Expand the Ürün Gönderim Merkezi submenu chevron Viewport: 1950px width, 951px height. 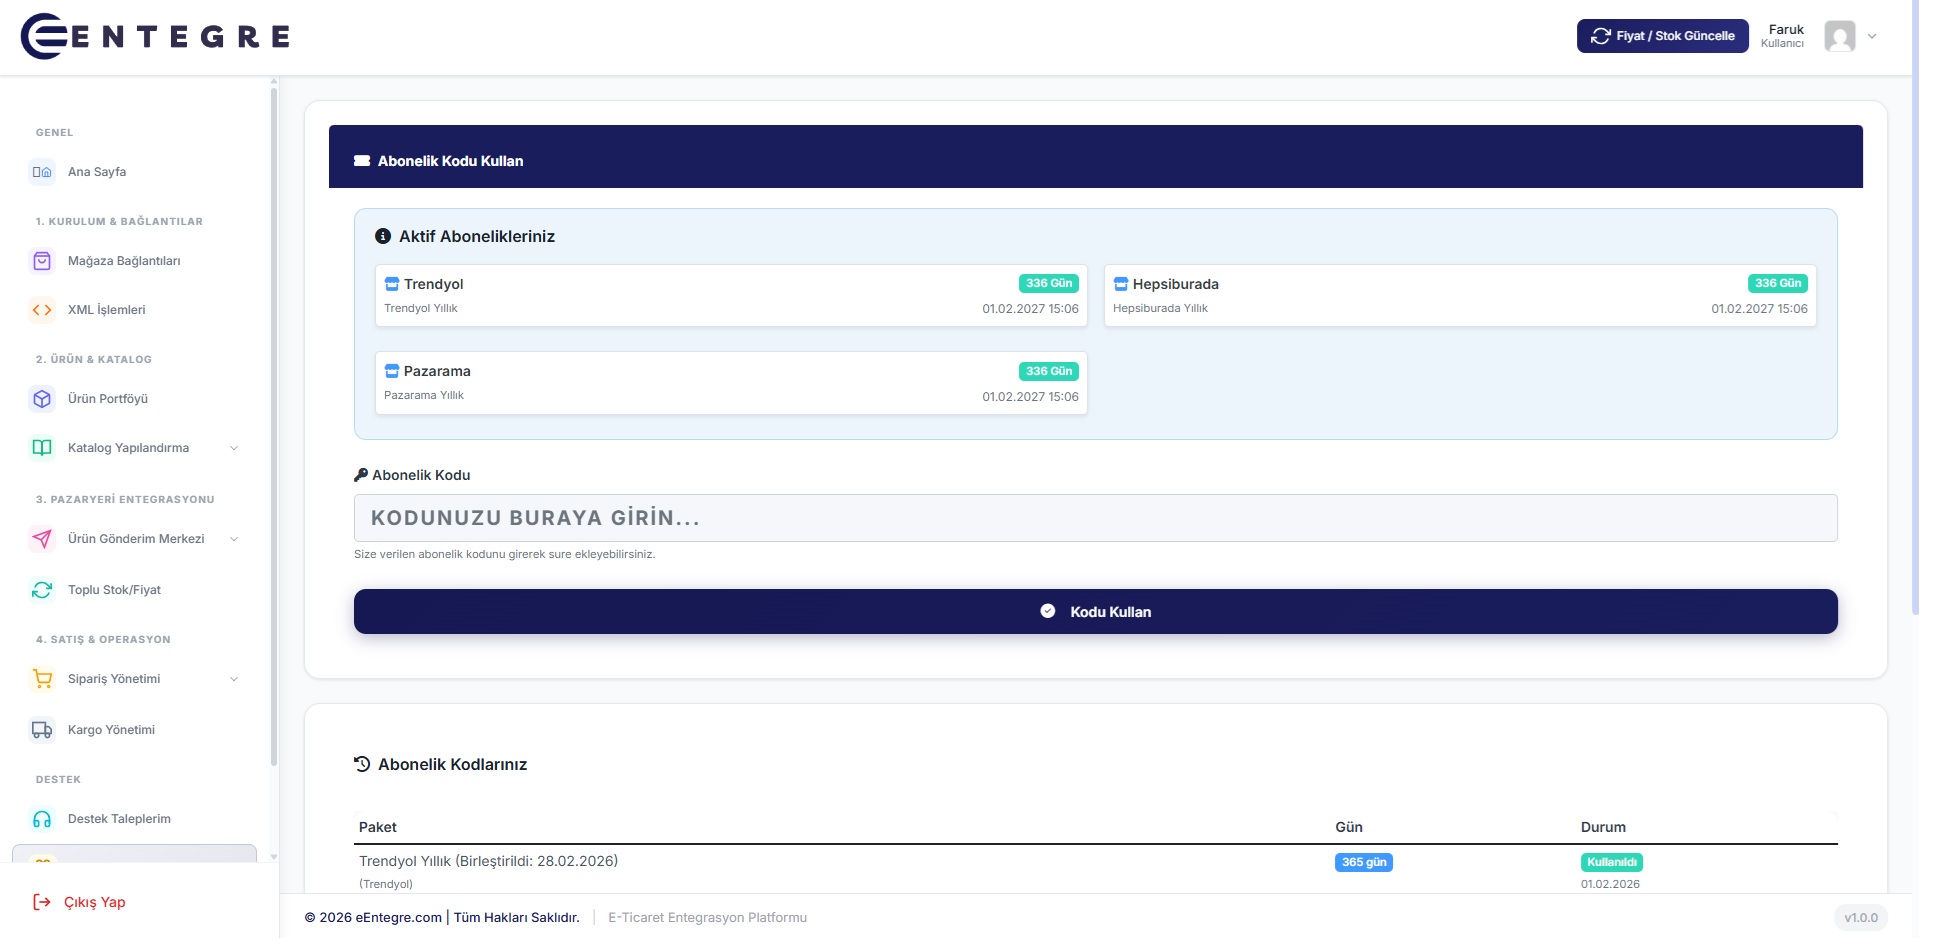[x=234, y=539]
